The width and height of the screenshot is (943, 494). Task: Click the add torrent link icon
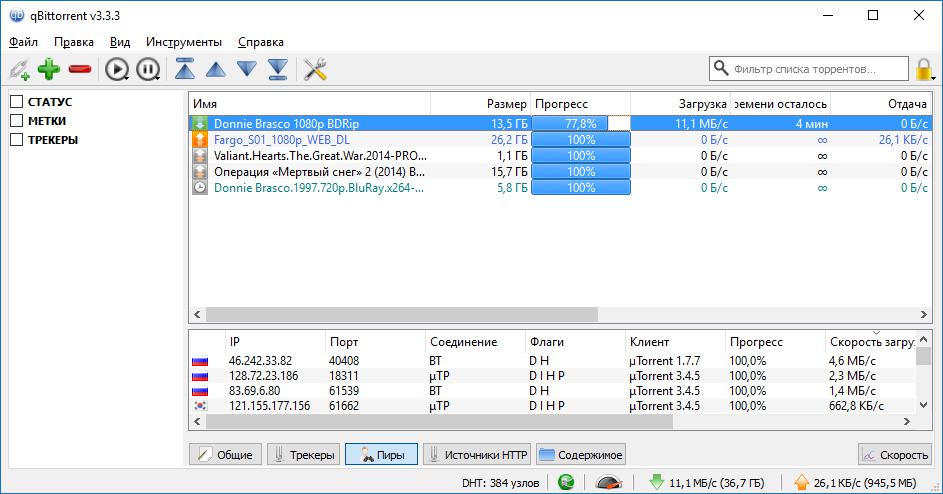point(19,69)
